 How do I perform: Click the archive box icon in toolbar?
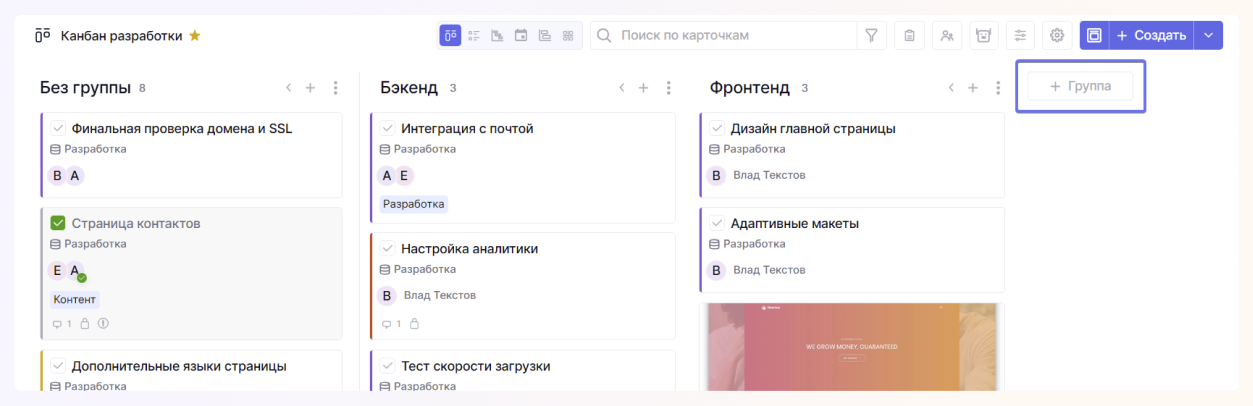pos(983,36)
